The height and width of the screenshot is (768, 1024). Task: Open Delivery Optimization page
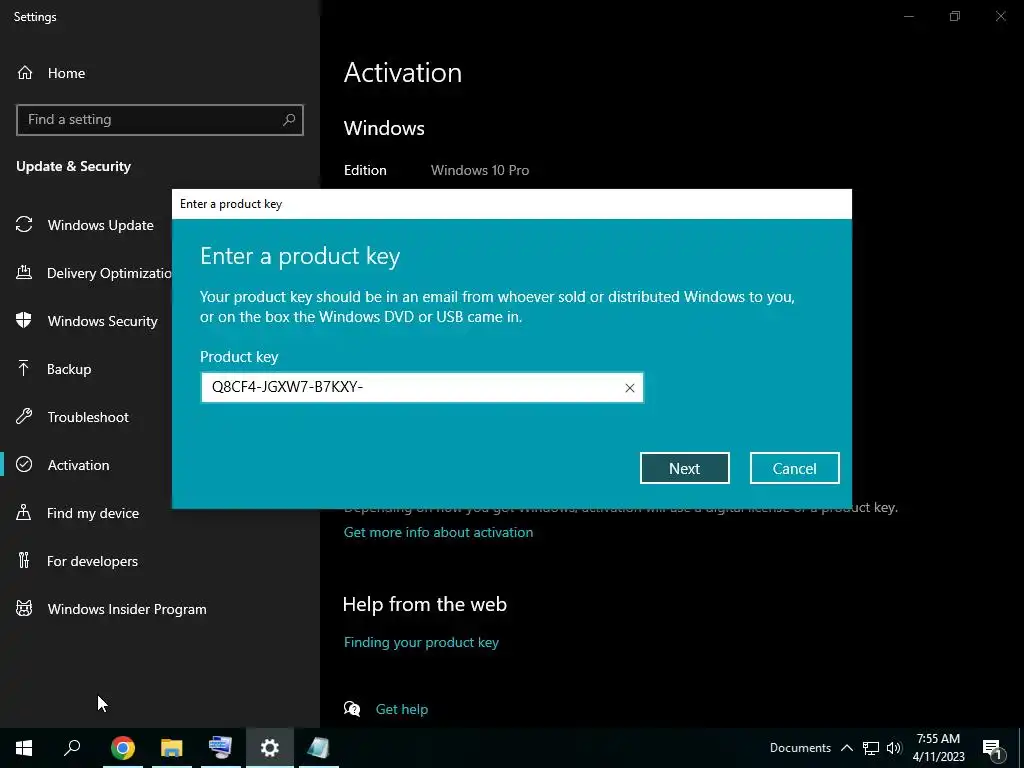(x=109, y=273)
